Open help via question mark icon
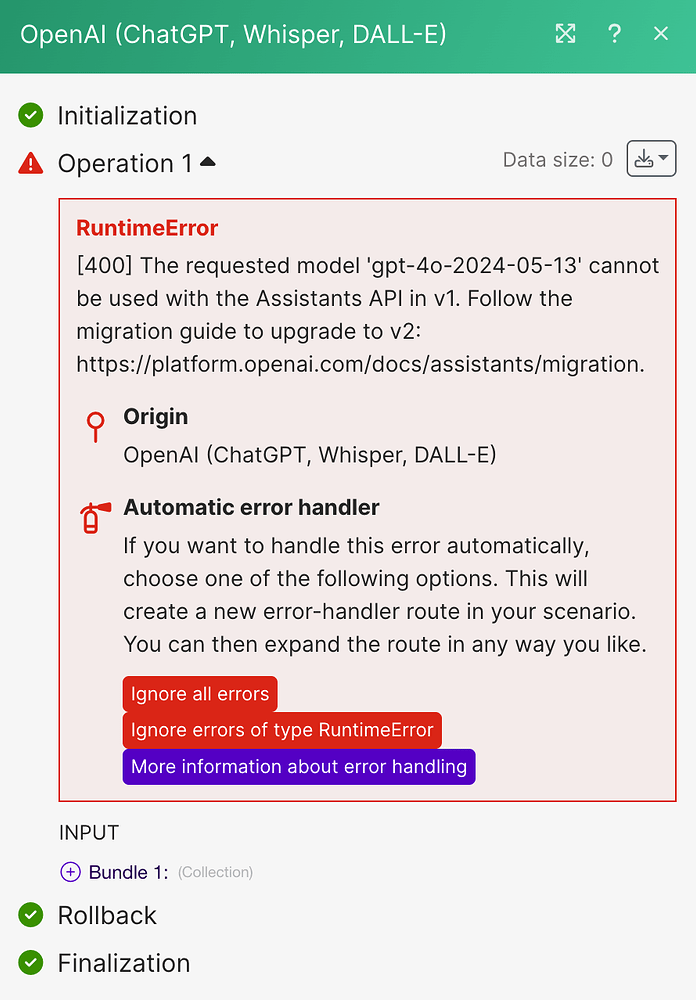 click(x=614, y=33)
